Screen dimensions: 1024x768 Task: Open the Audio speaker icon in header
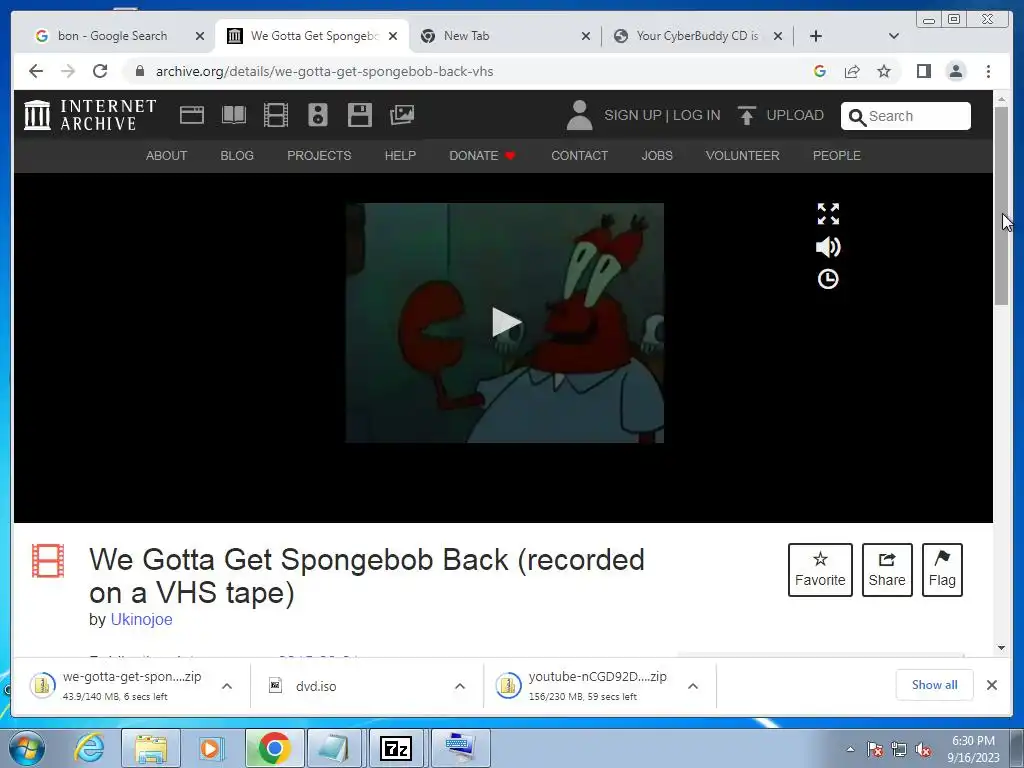pyautogui.click(x=318, y=115)
